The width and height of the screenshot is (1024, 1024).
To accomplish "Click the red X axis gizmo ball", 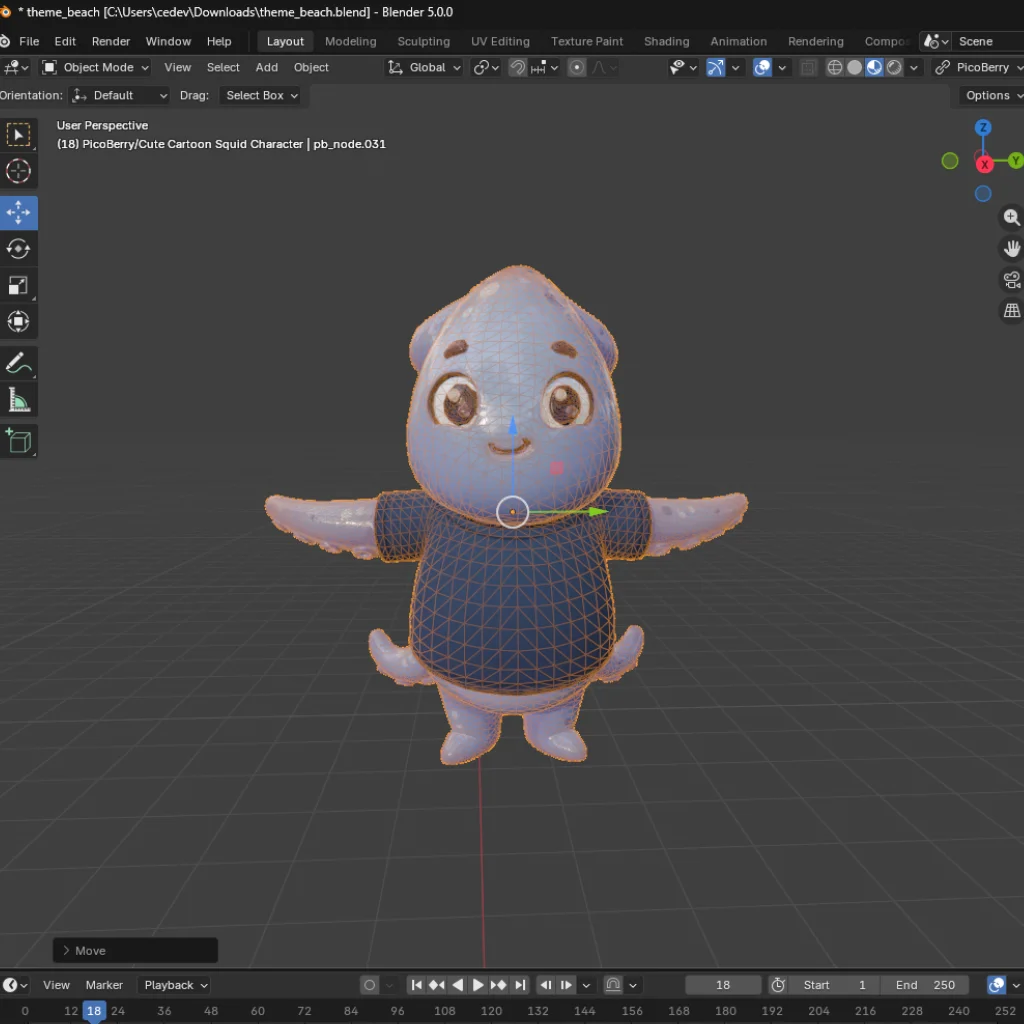I will (x=984, y=164).
